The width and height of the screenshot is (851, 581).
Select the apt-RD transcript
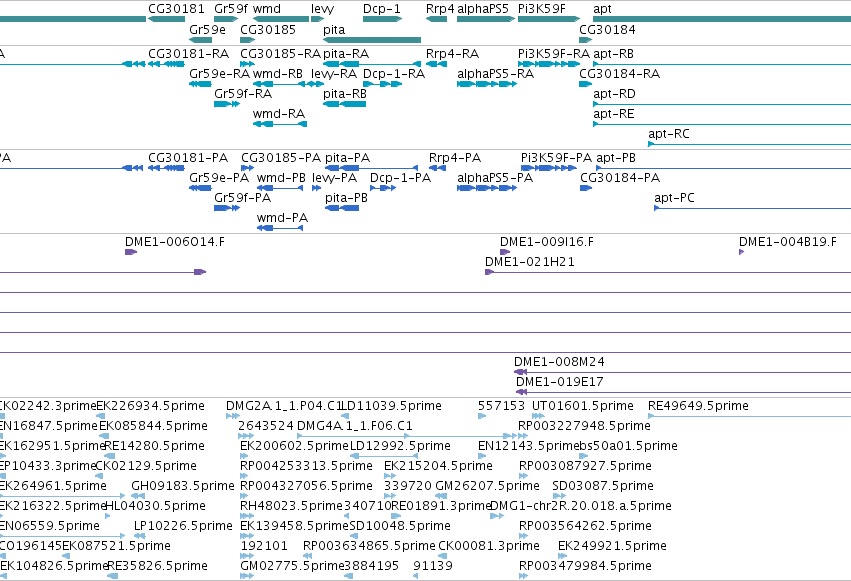tap(722, 104)
